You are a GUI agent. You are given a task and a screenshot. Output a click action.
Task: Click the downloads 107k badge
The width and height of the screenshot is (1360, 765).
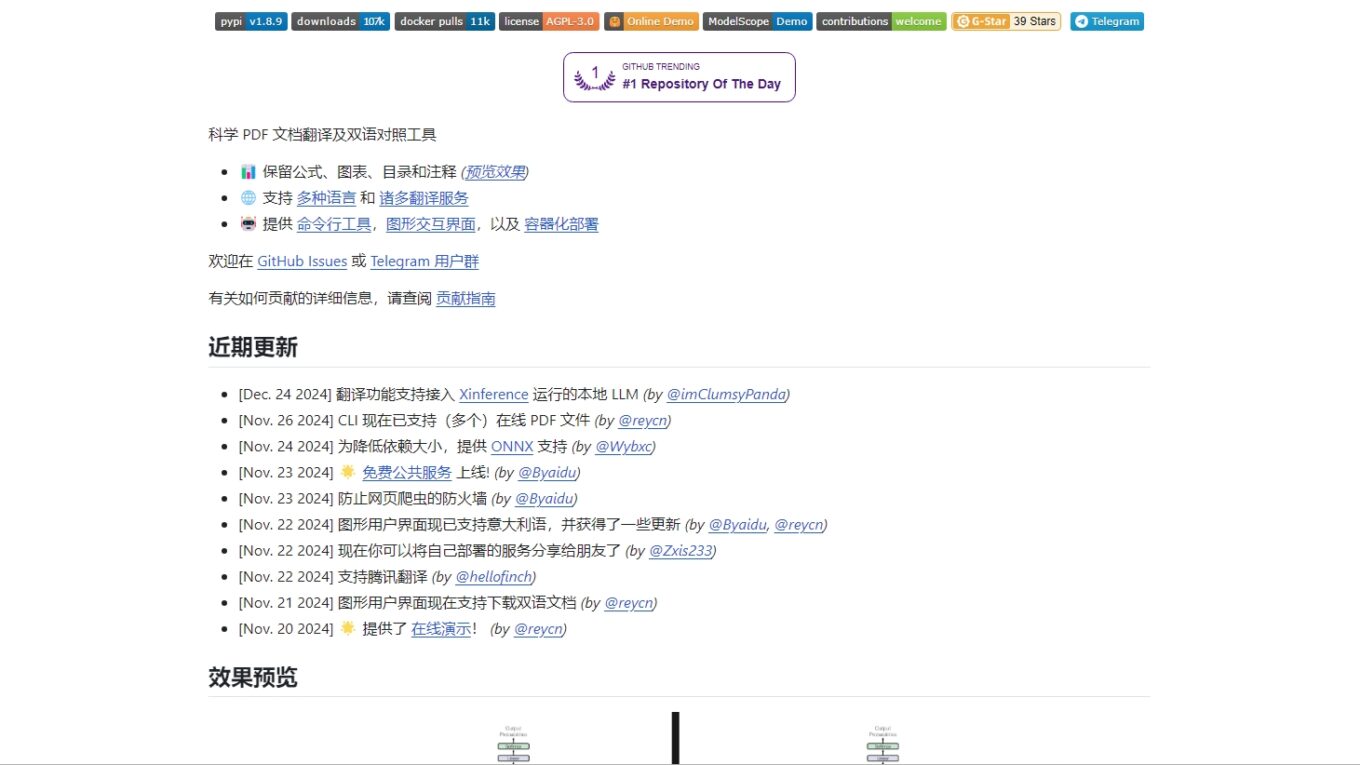coord(341,21)
